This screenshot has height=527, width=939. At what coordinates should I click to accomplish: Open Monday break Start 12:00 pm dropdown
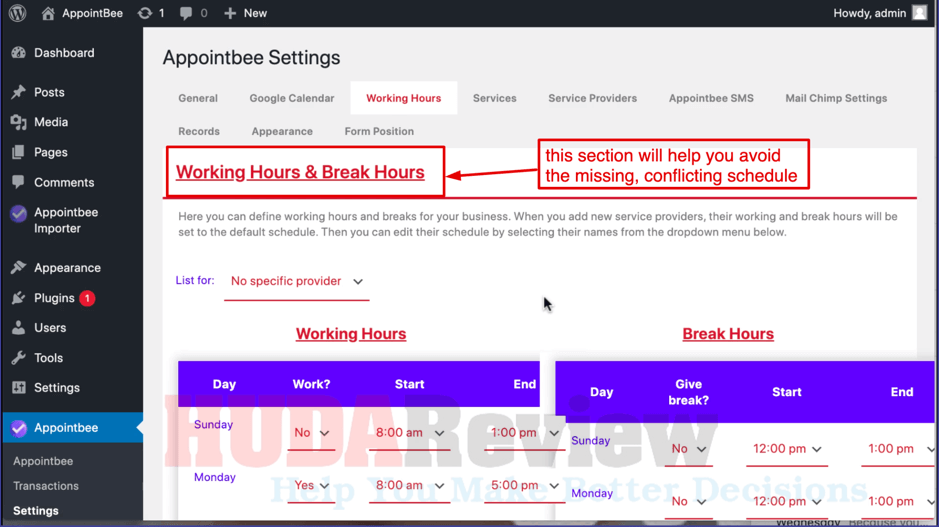click(x=786, y=502)
